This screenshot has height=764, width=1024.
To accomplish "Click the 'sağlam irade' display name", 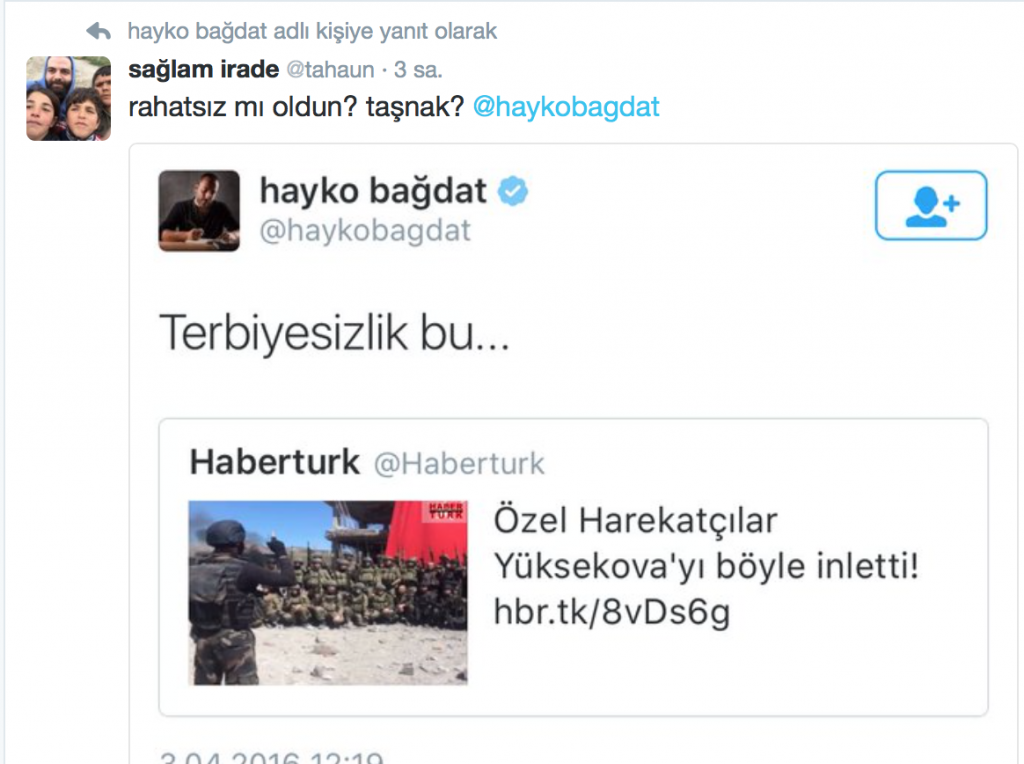I will click(x=204, y=69).
